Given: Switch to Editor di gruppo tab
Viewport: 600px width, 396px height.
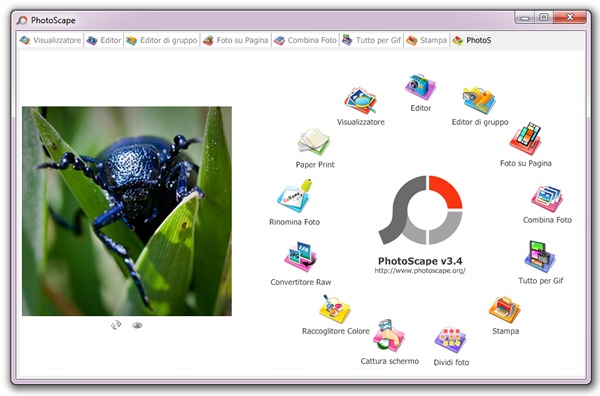Looking at the screenshot, I should [162, 40].
